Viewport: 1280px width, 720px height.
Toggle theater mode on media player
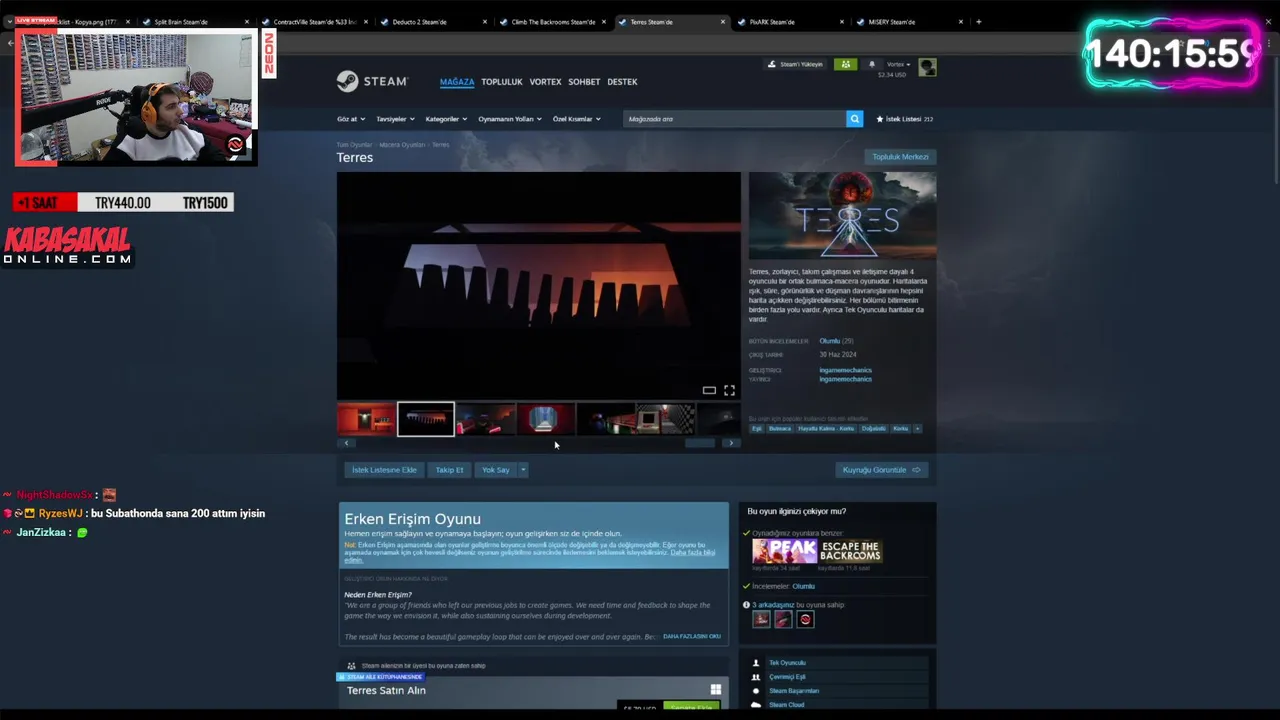click(709, 390)
